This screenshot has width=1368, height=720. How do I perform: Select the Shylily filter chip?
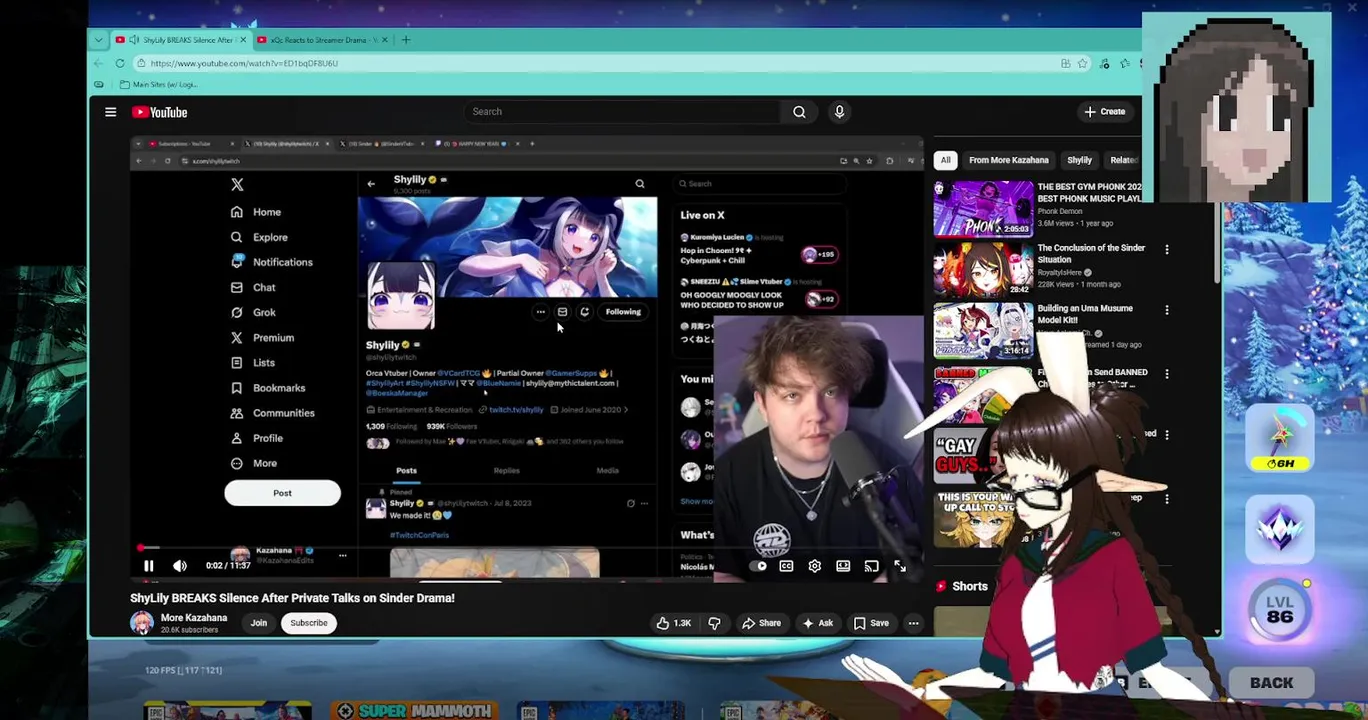point(1079,160)
